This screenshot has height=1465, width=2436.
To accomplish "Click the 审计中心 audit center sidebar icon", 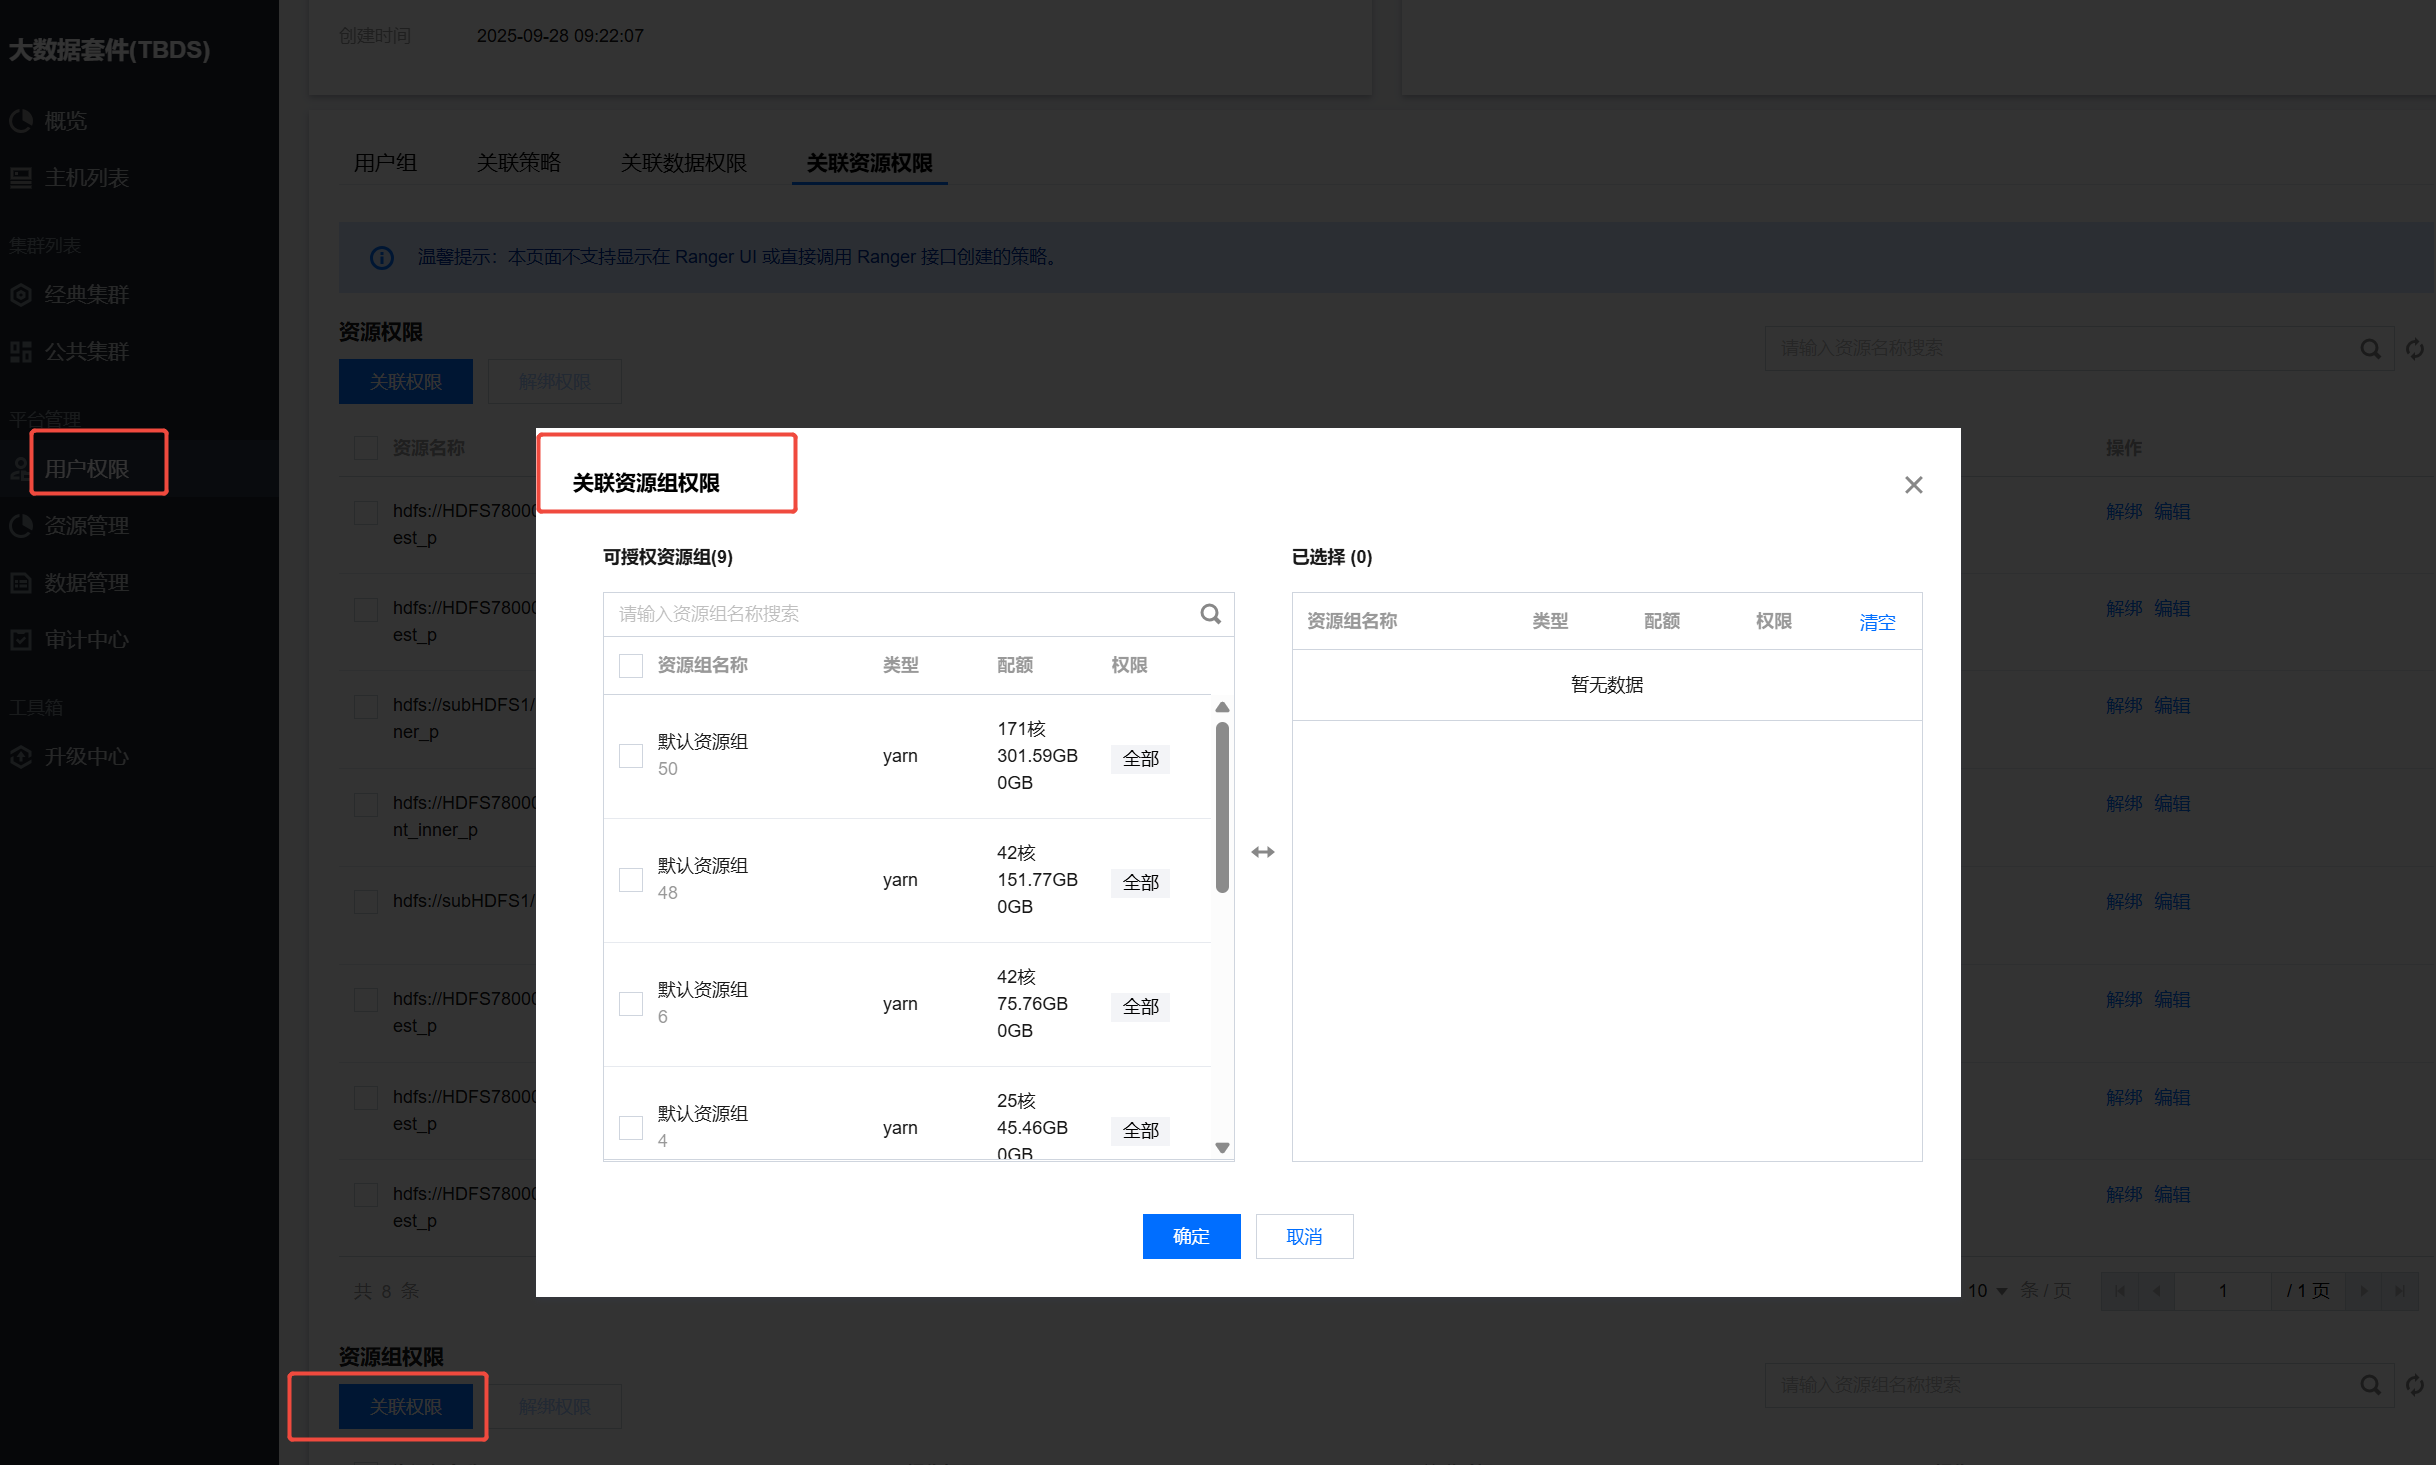I will click(21, 640).
